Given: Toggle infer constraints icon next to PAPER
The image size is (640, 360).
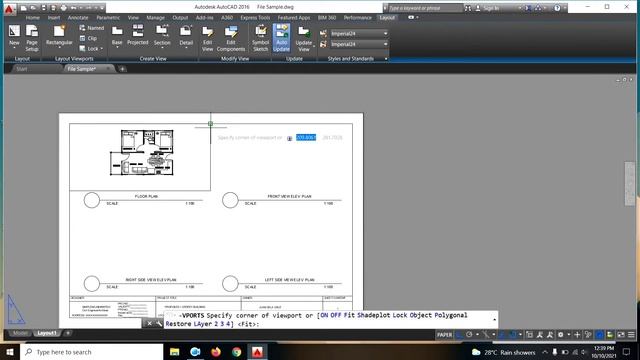Looking at the screenshot, I should coord(460,335).
